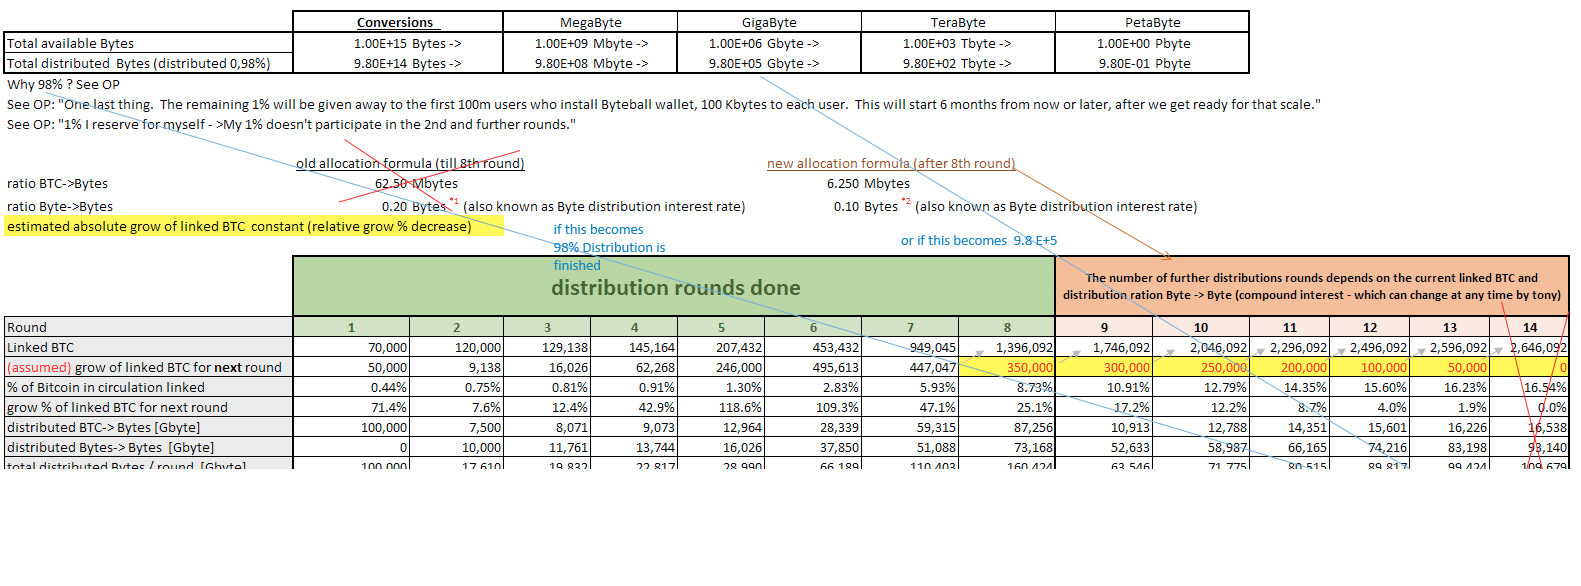Click the blue '98% Distribution is' note

[609, 247]
